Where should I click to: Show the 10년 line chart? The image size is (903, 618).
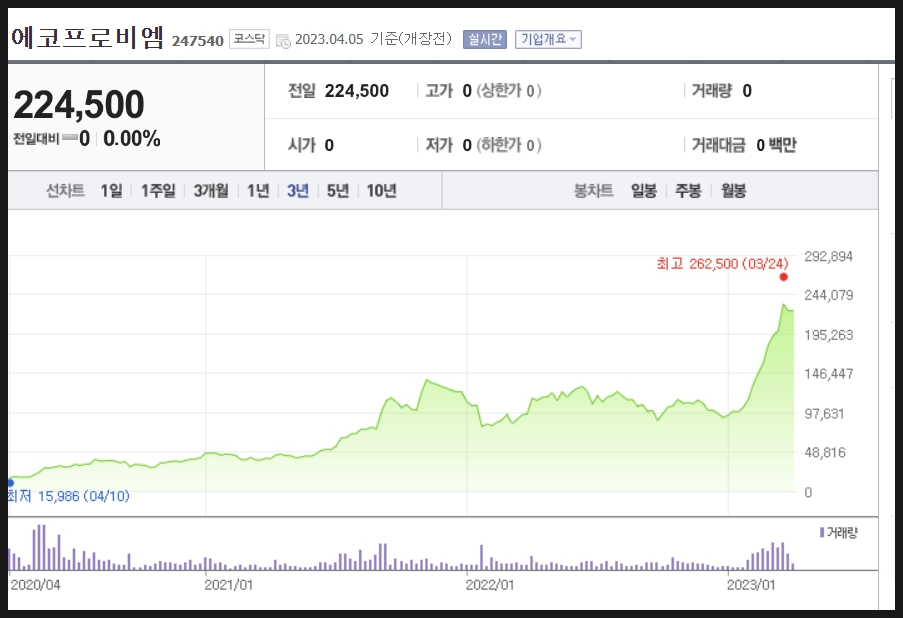point(381,191)
